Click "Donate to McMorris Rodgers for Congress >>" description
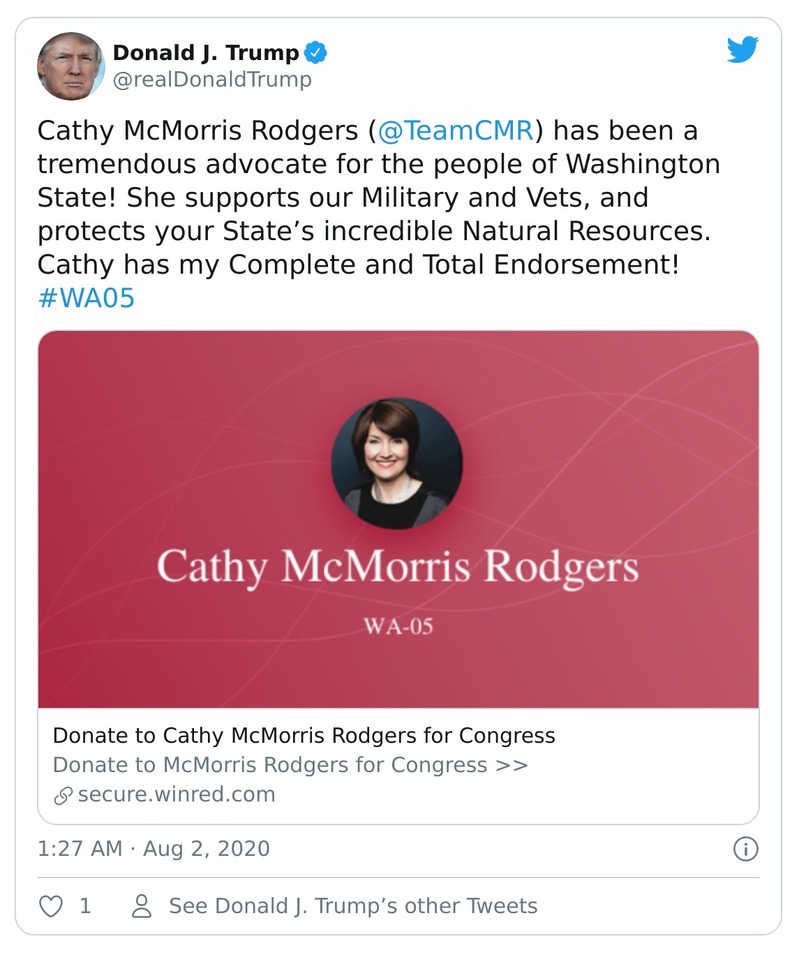This screenshot has height=955, width=799. 290,765
